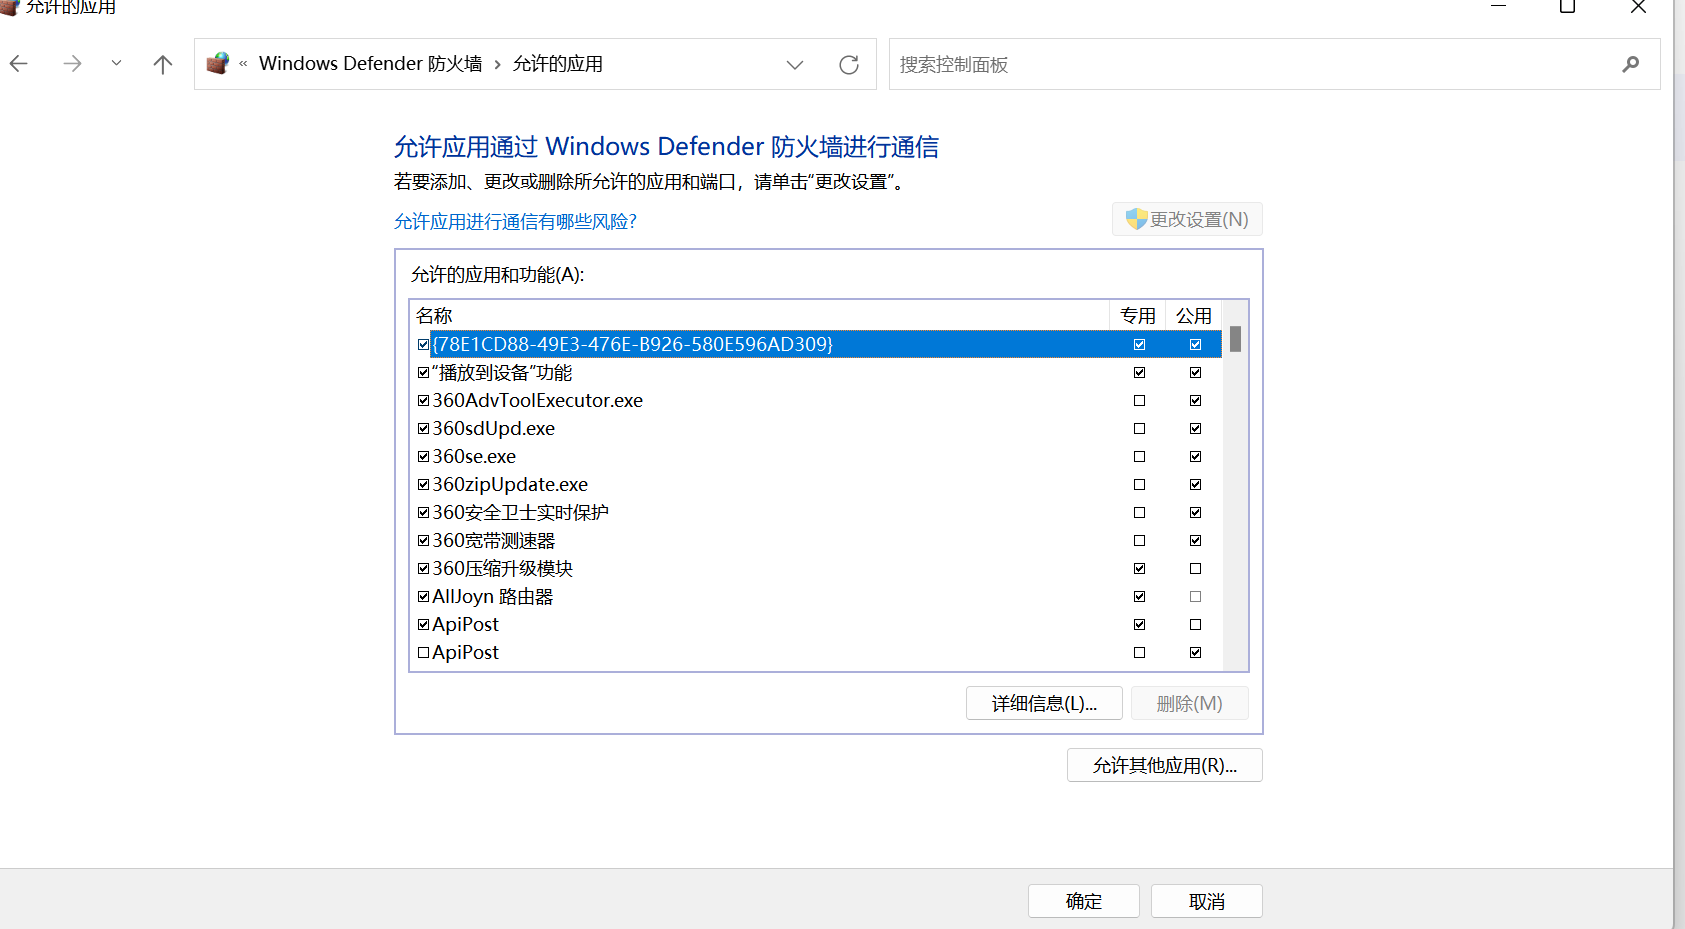This screenshot has width=1685, height=929.
Task: Toggle the name checkbox for 360sdUpd.exe
Action: point(424,428)
